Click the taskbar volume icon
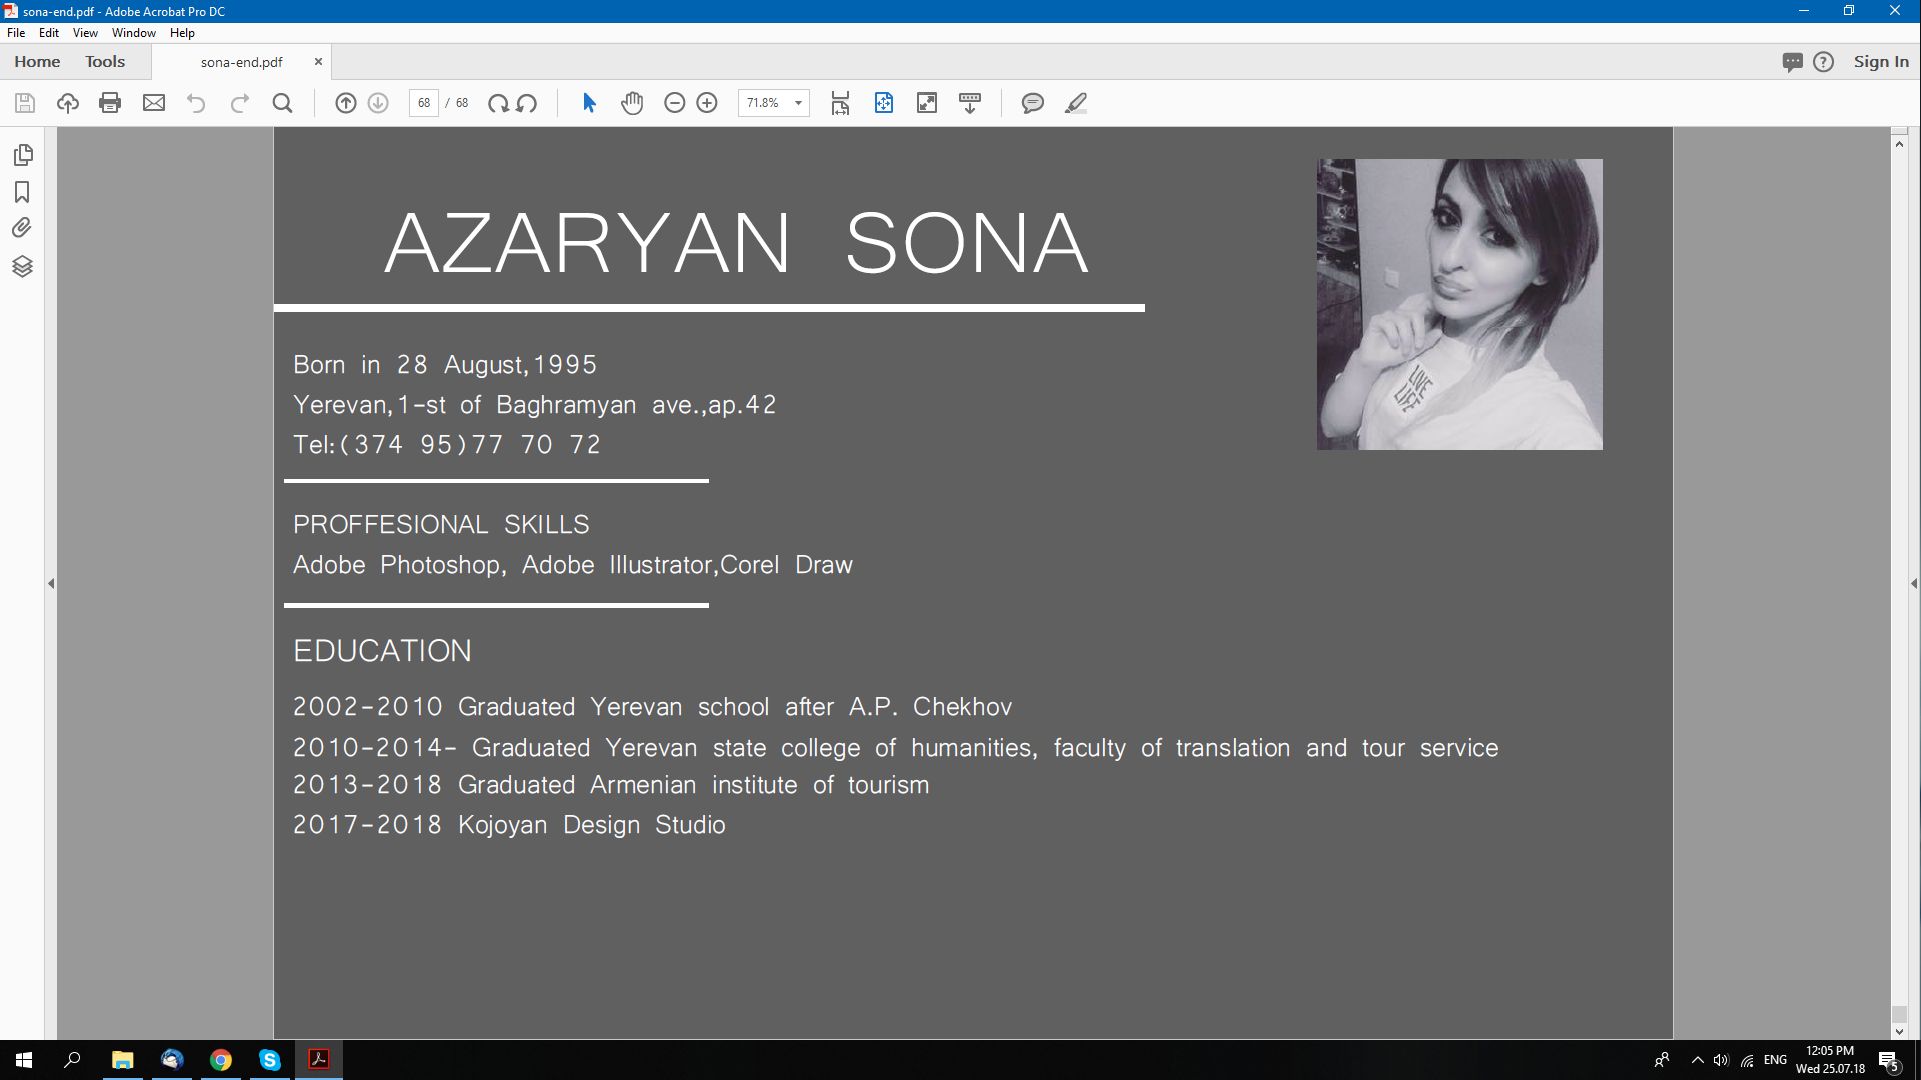1921x1080 pixels. [1721, 1060]
